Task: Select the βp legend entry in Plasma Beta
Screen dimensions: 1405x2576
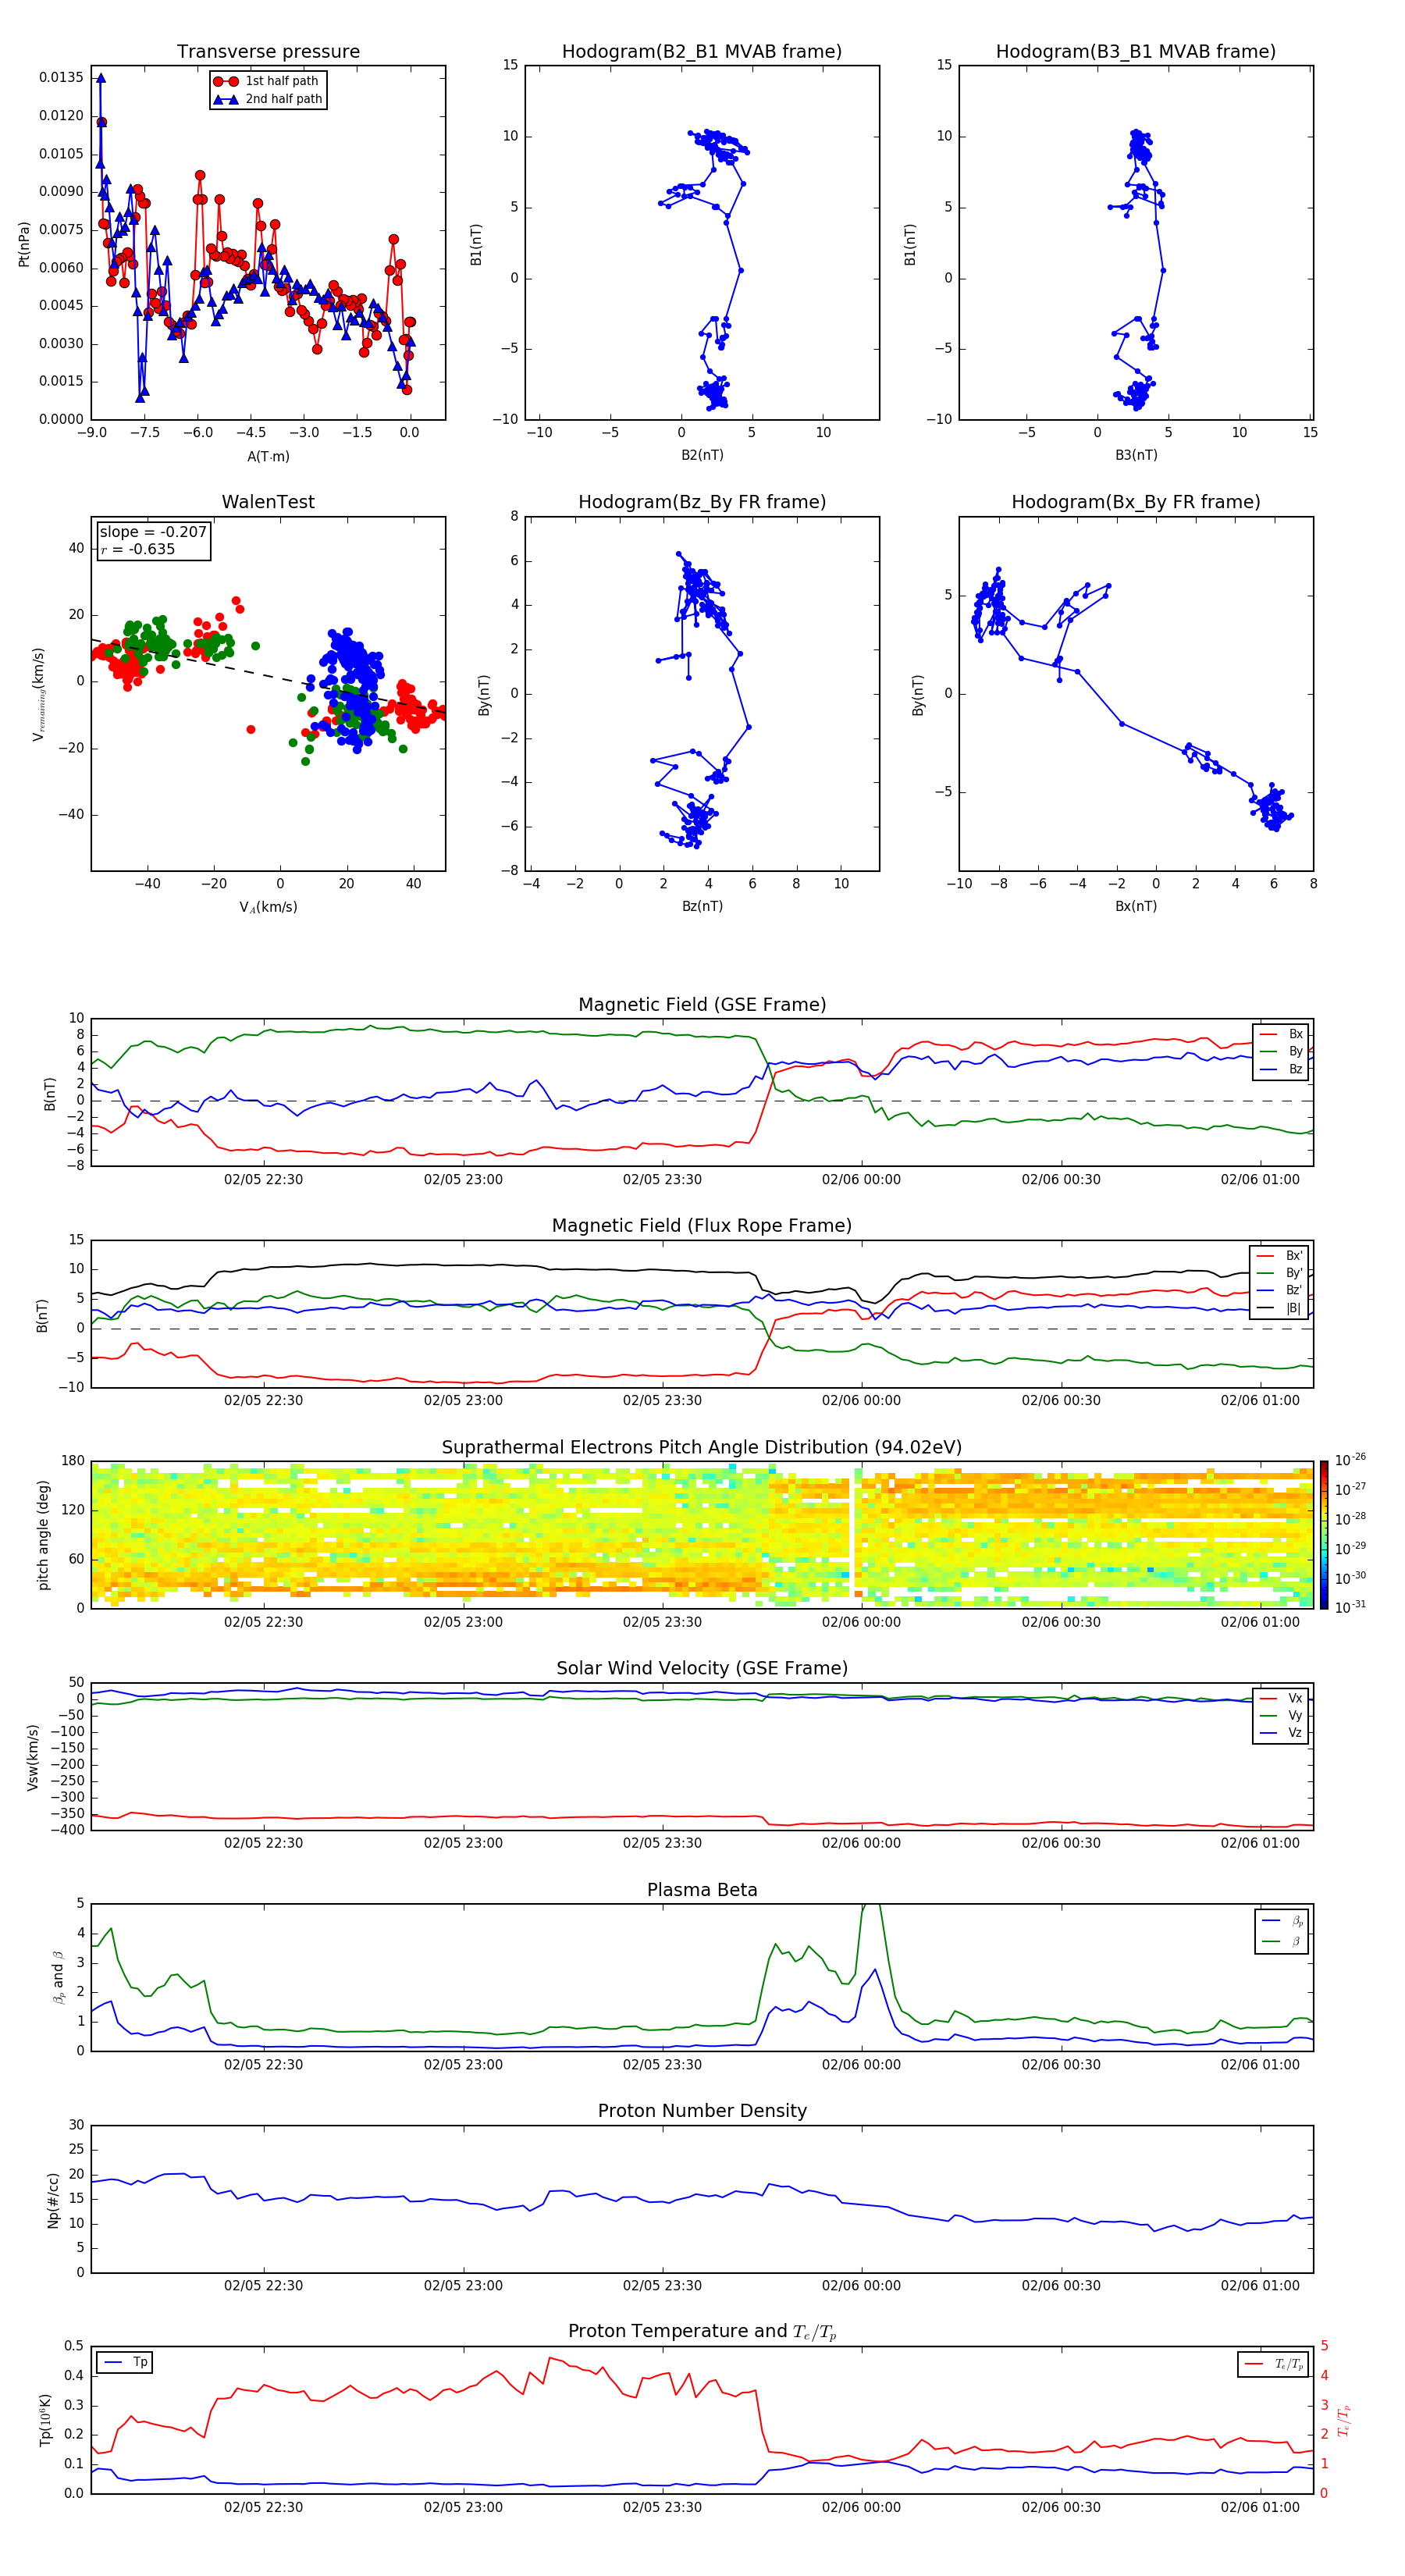Action: (x=1282, y=1921)
